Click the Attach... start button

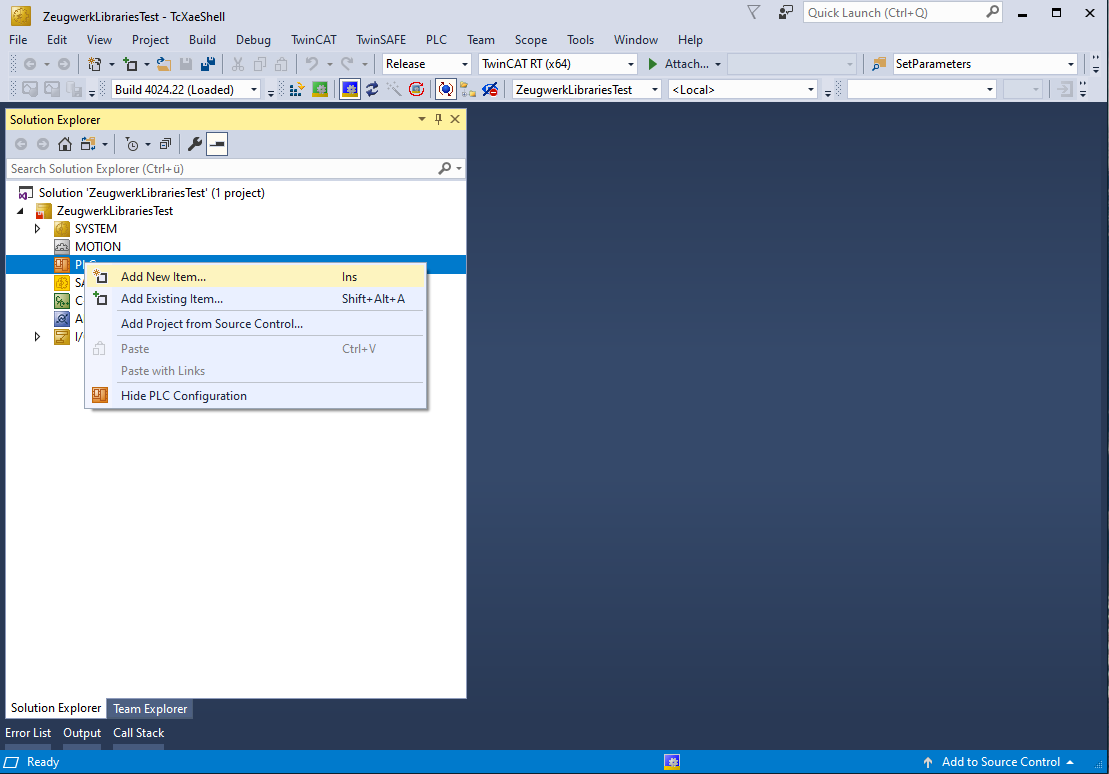[678, 64]
